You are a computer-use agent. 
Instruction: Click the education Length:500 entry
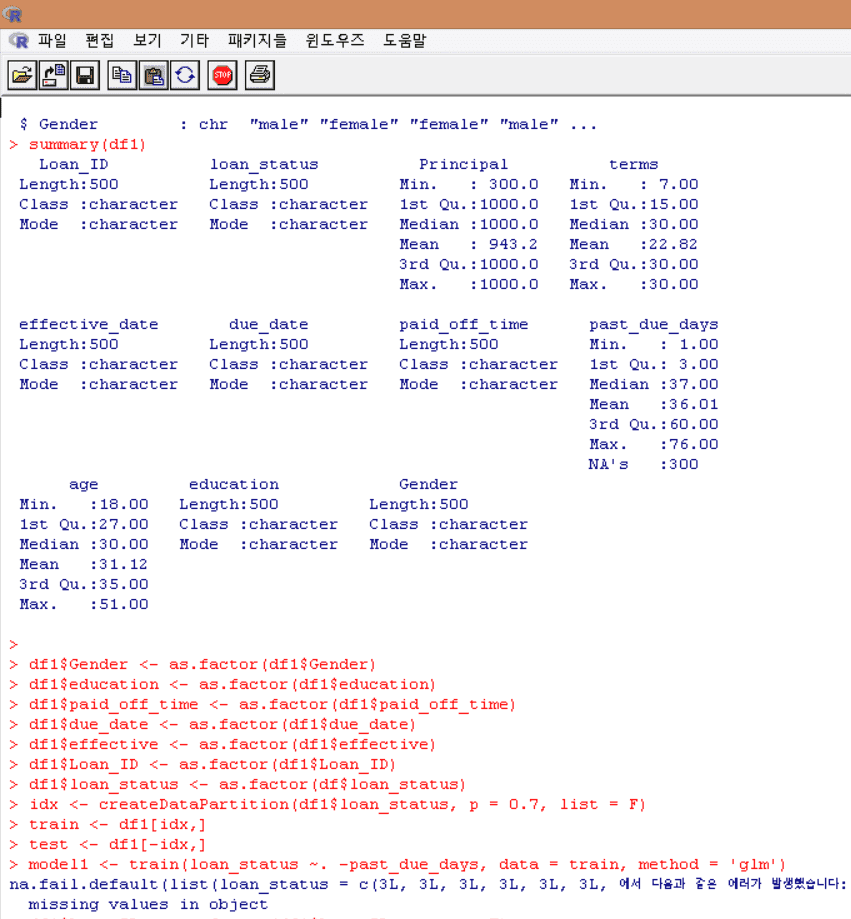pyautogui.click(x=229, y=505)
